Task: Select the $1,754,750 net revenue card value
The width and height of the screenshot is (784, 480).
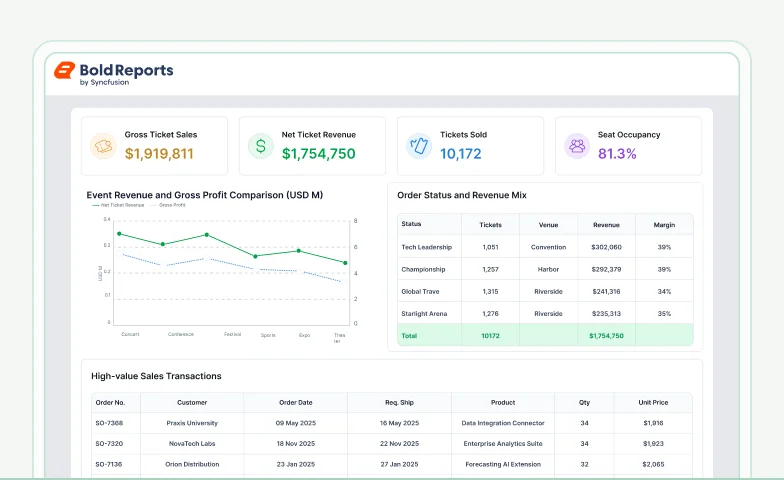Action: coord(318,154)
